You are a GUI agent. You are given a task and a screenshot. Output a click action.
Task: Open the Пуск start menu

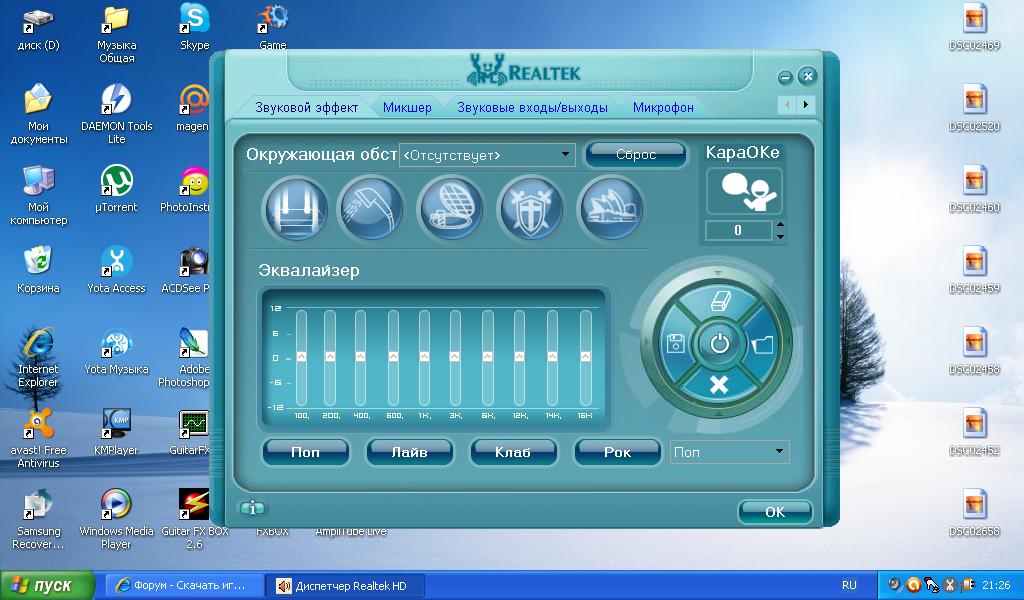click(x=47, y=585)
